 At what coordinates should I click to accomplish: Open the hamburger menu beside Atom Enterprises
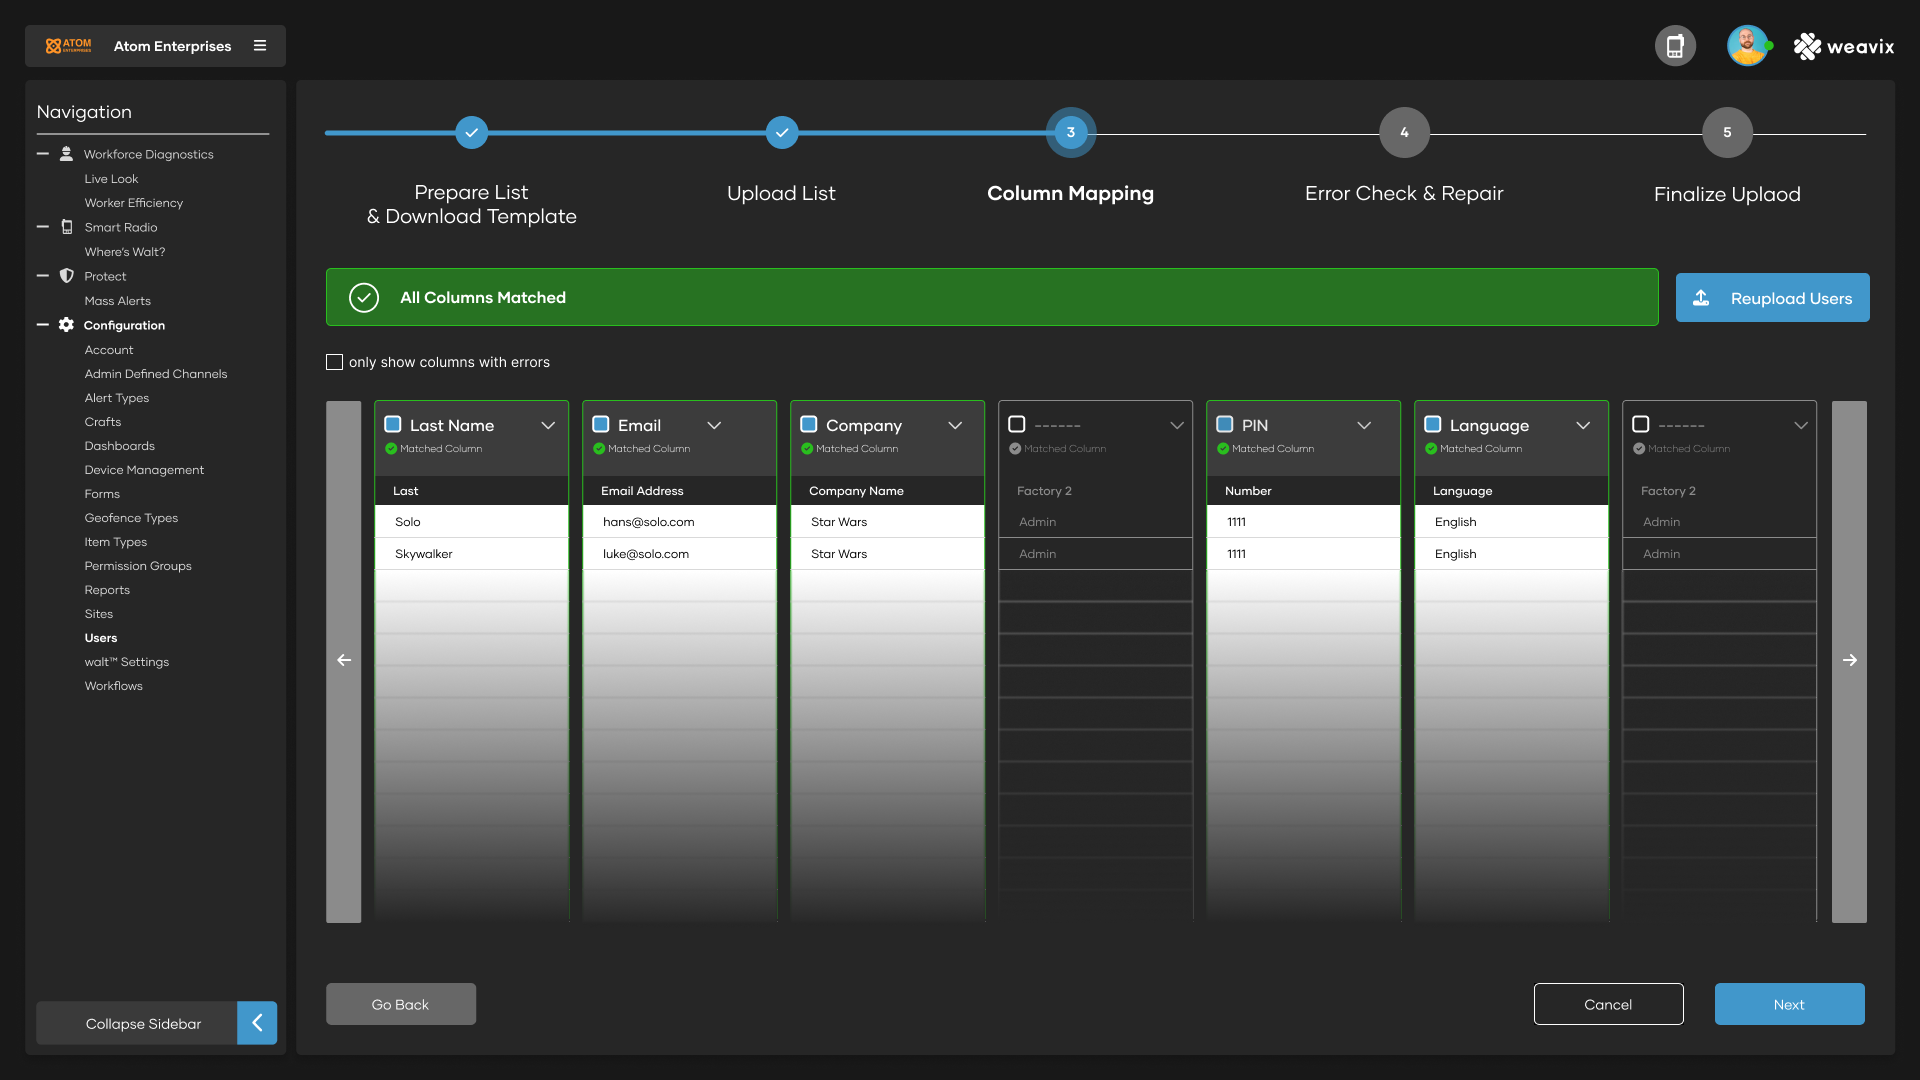click(260, 46)
